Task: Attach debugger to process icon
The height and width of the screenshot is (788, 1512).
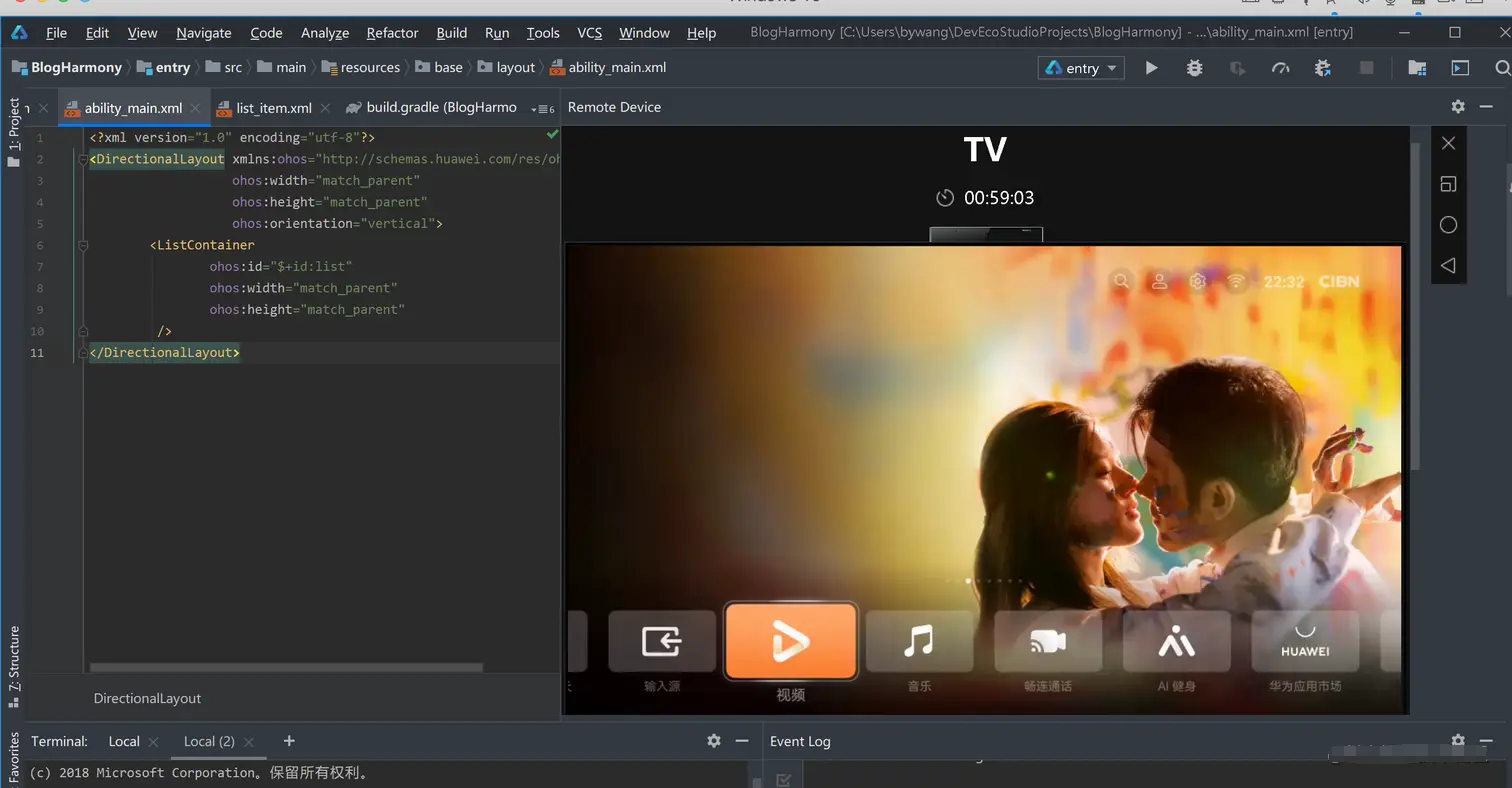Action: (1323, 68)
